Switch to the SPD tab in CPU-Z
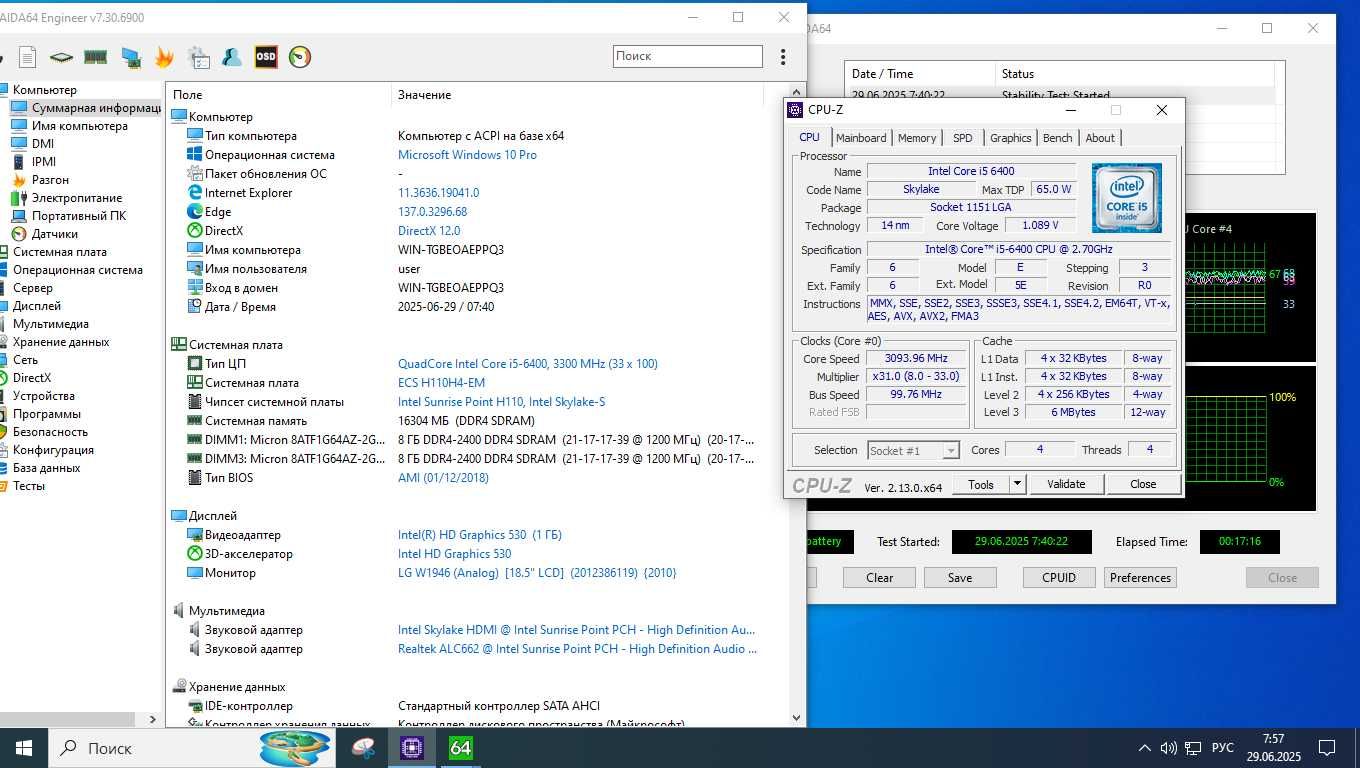 (x=962, y=138)
